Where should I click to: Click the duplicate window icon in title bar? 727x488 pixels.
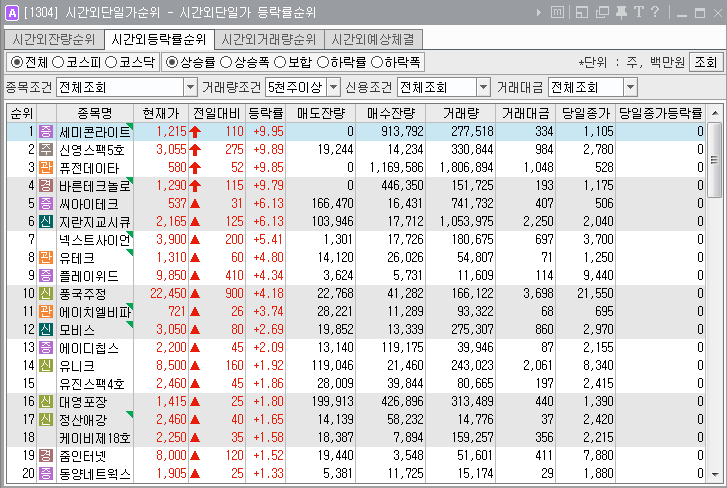(x=602, y=12)
